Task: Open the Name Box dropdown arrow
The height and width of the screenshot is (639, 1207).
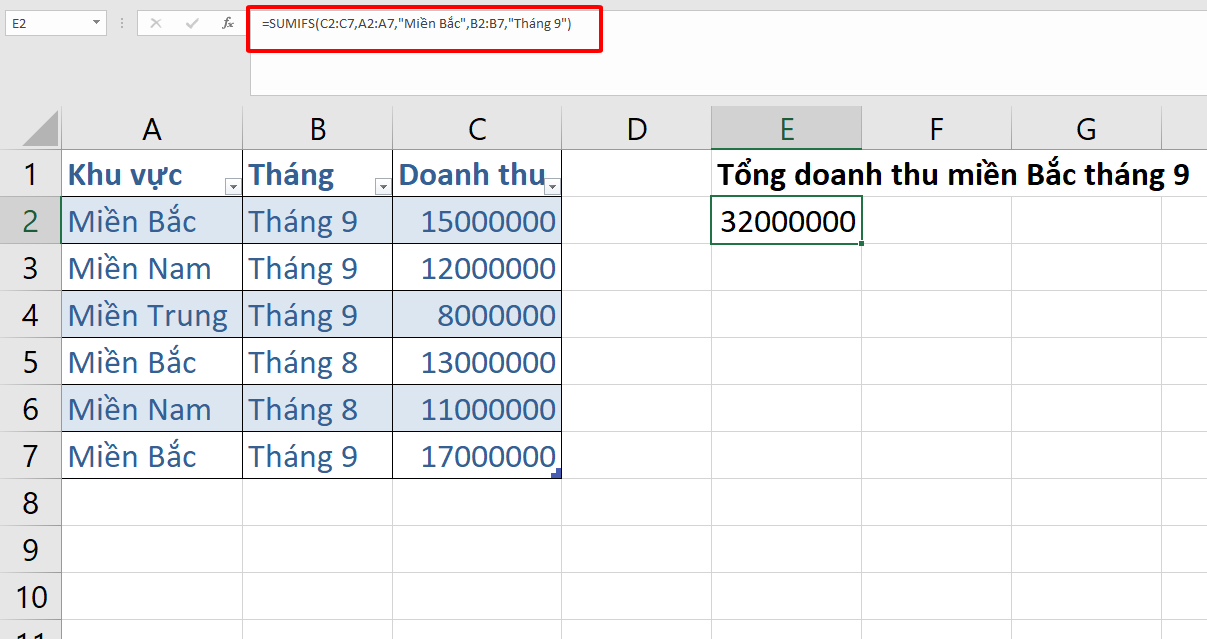Action: [95, 22]
